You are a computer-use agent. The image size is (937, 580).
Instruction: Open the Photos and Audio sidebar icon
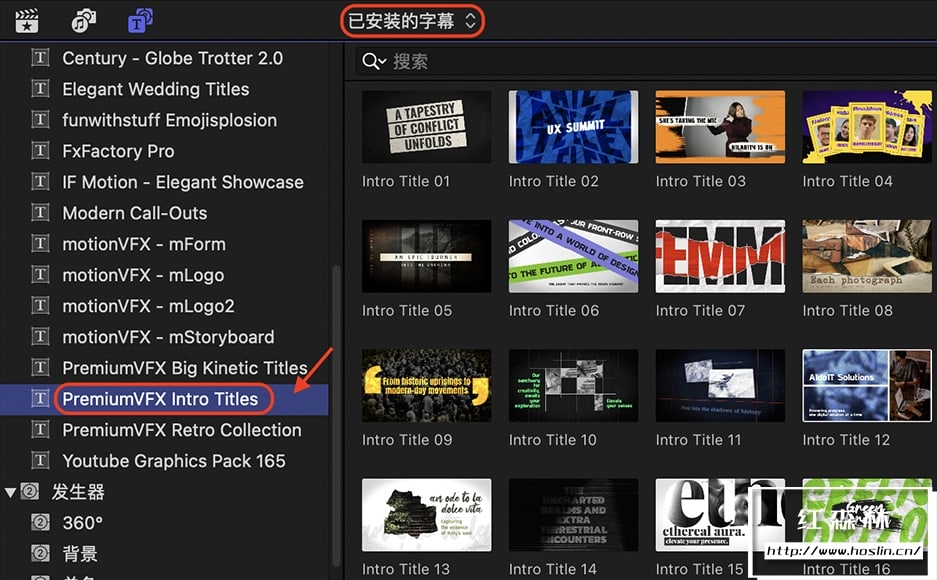(83, 21)
